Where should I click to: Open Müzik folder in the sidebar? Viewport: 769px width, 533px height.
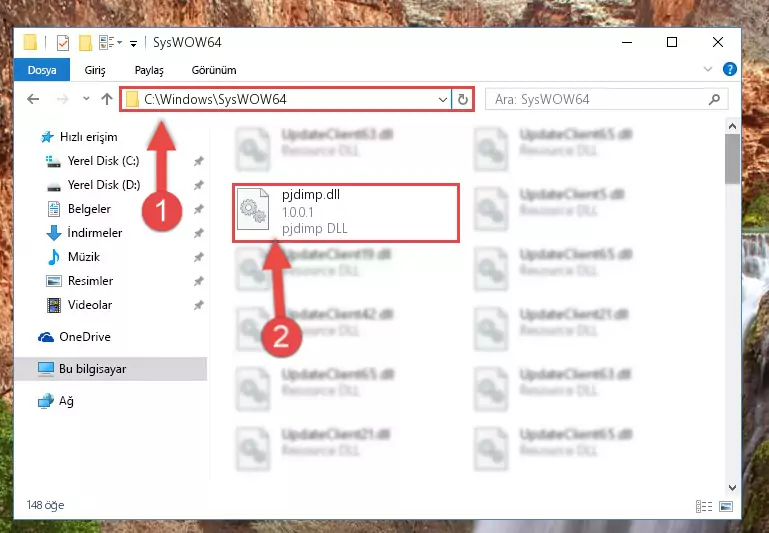[84, 257]
